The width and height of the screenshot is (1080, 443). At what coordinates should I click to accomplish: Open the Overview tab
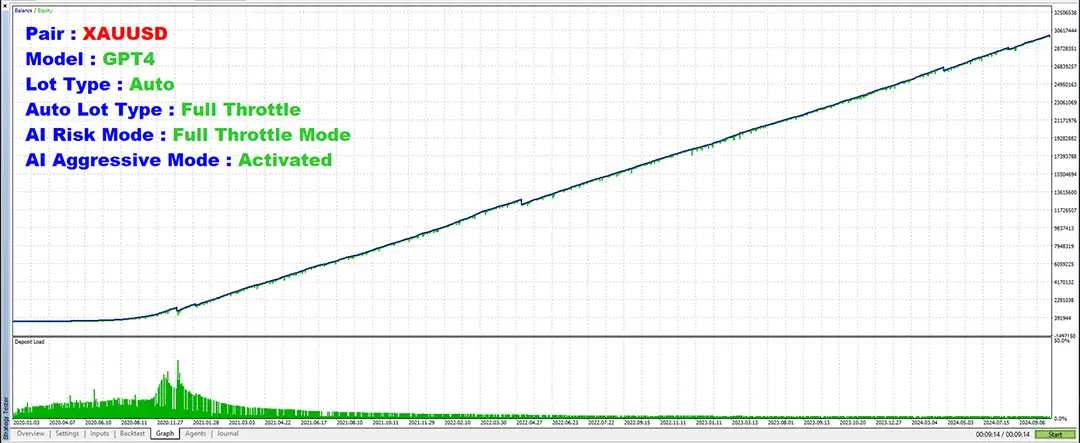click(30, 434)
